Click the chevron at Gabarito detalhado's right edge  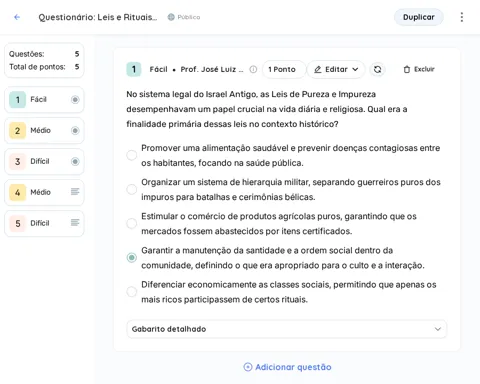click(438, 329)
